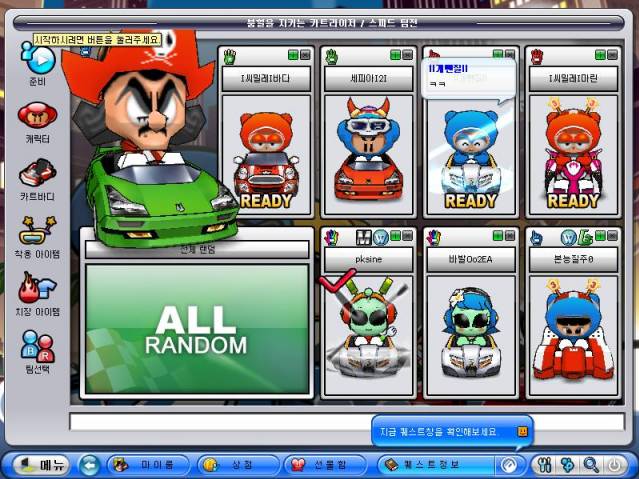
Task: Click the 지금 퀘스트창을 확인해보세요 tooltip
Action: click(452, 431)
